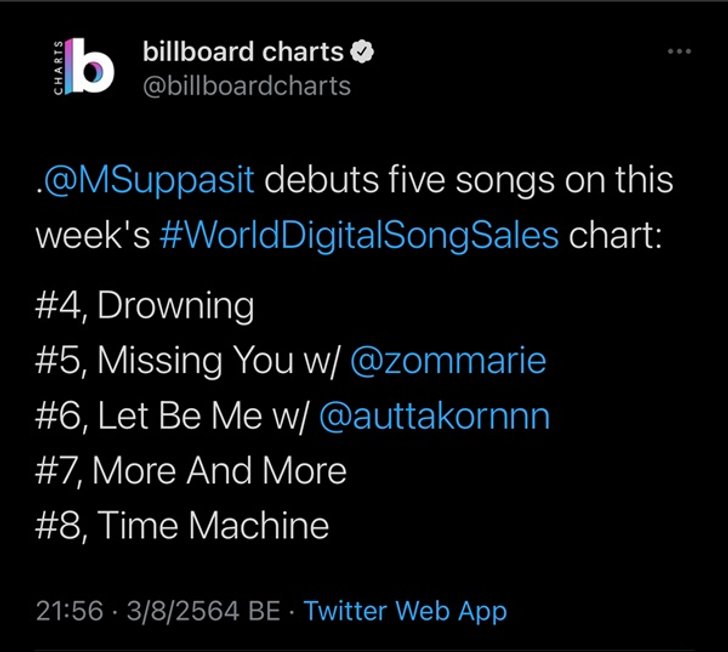
Task: Visit the @zommarie mentioned profile
Action: [x=448, y=359]
